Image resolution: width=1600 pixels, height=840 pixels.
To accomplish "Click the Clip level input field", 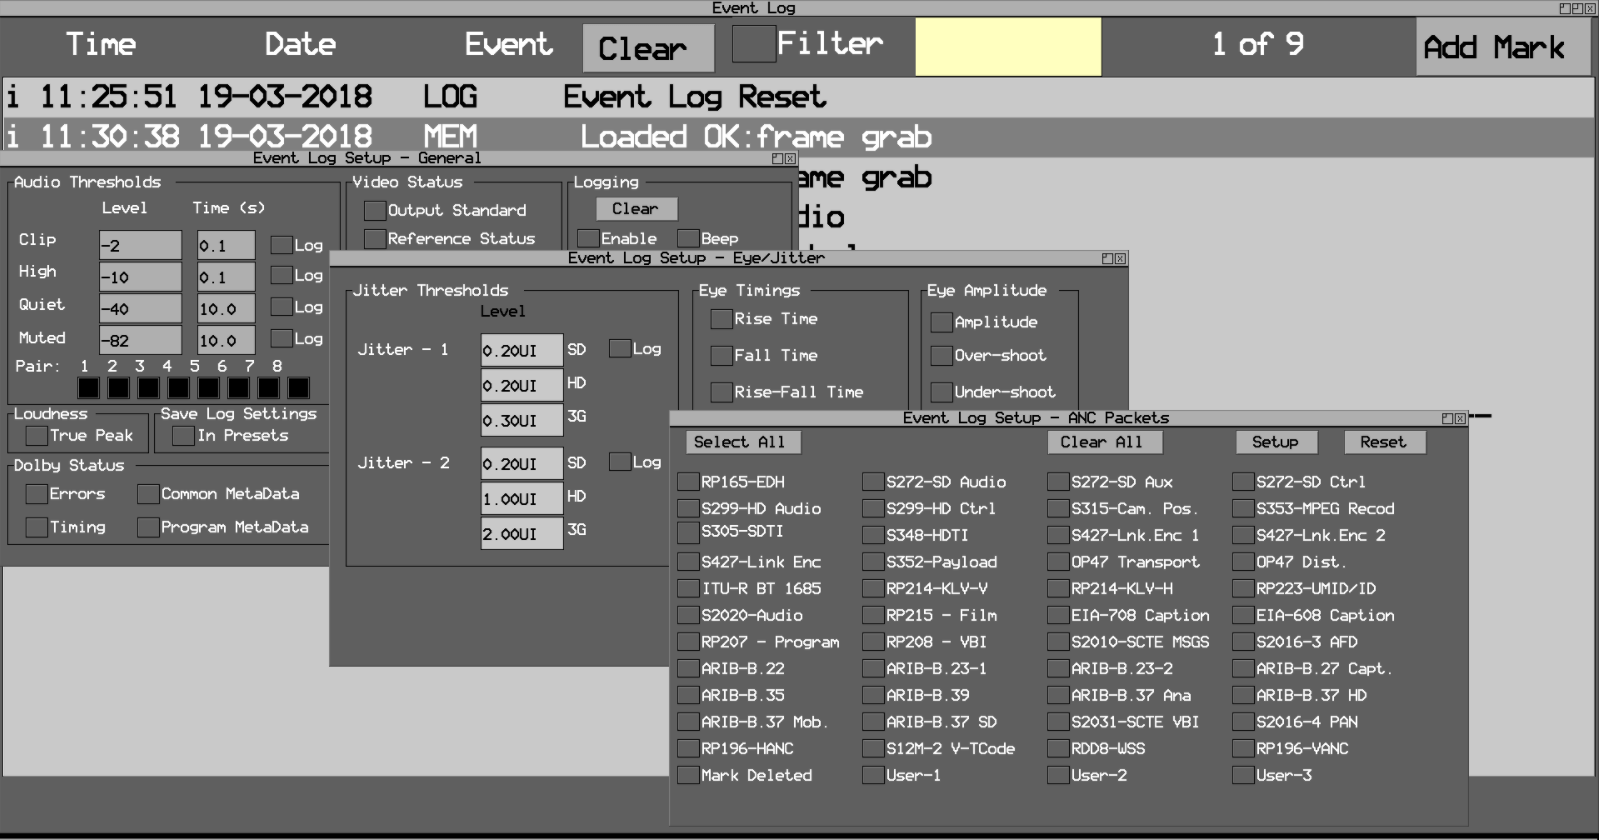I will coord(140,245).
